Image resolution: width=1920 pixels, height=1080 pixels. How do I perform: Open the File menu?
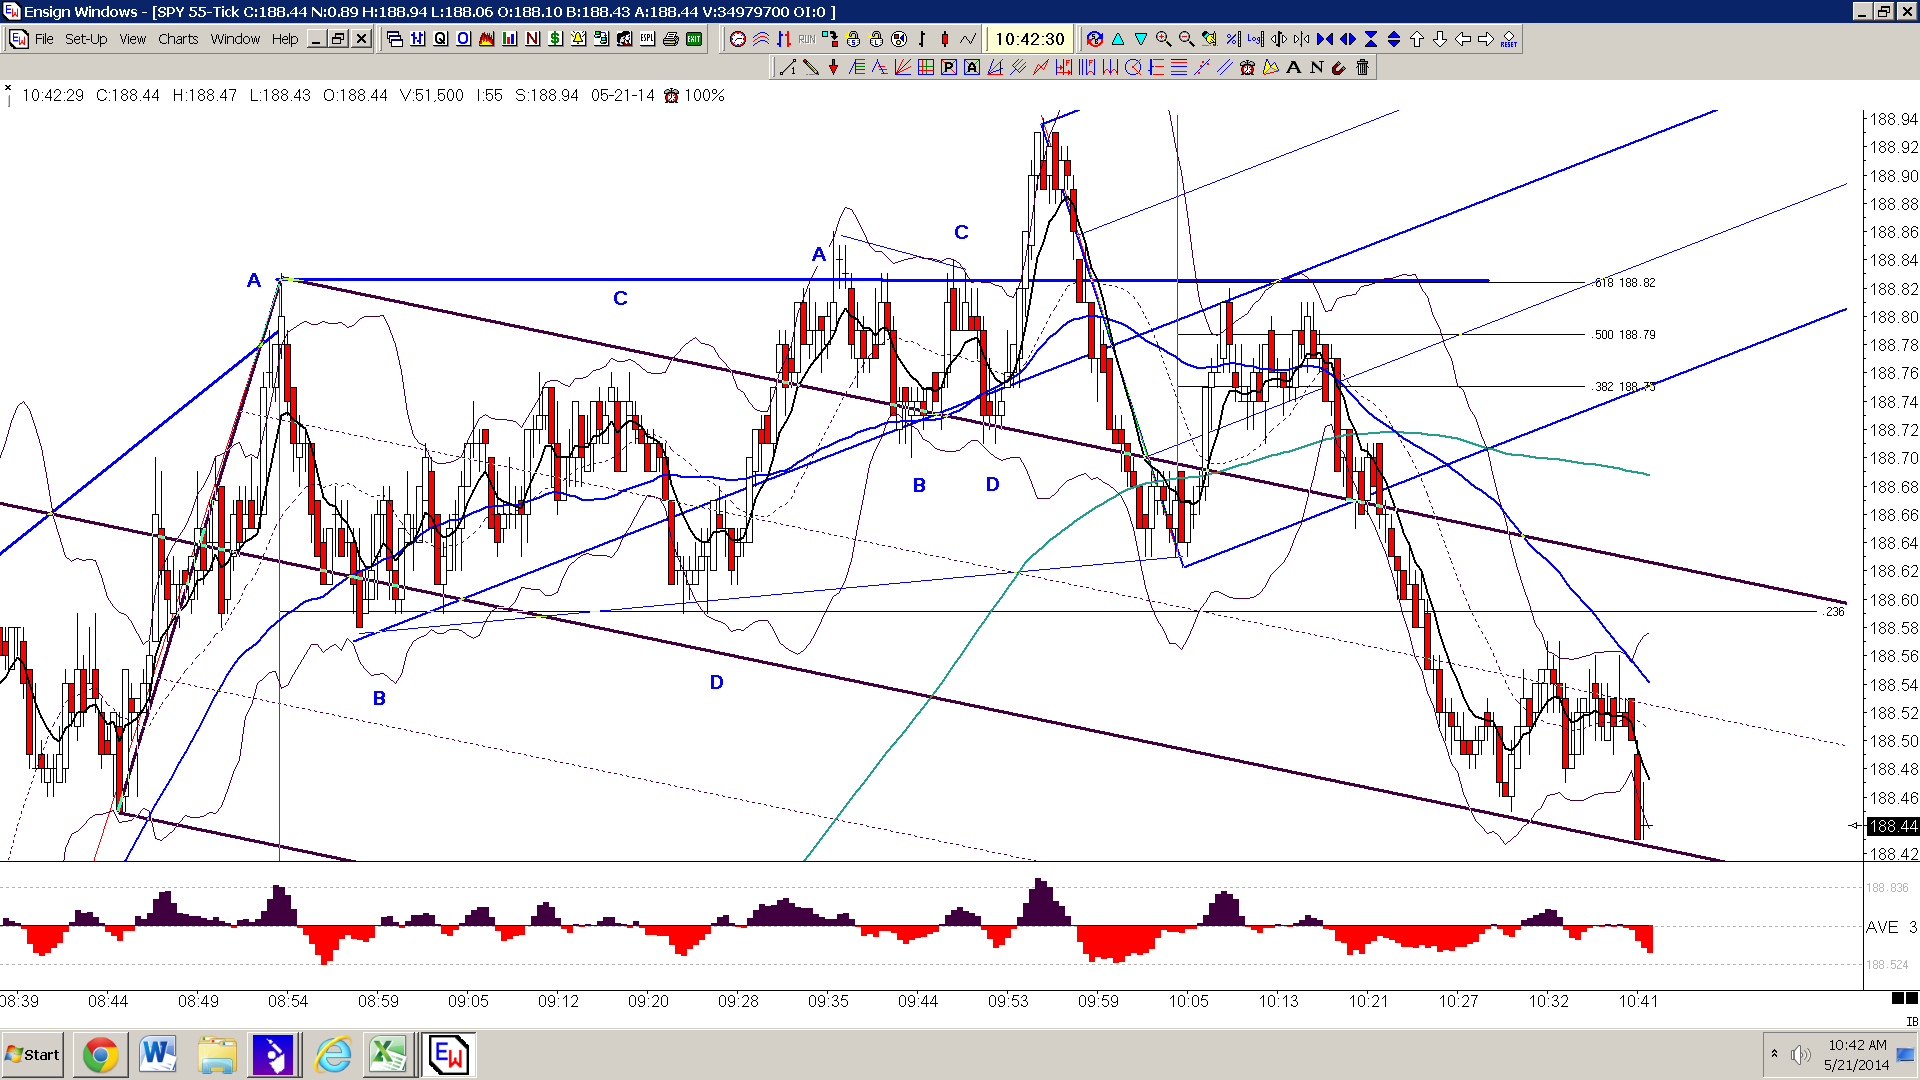44,39
